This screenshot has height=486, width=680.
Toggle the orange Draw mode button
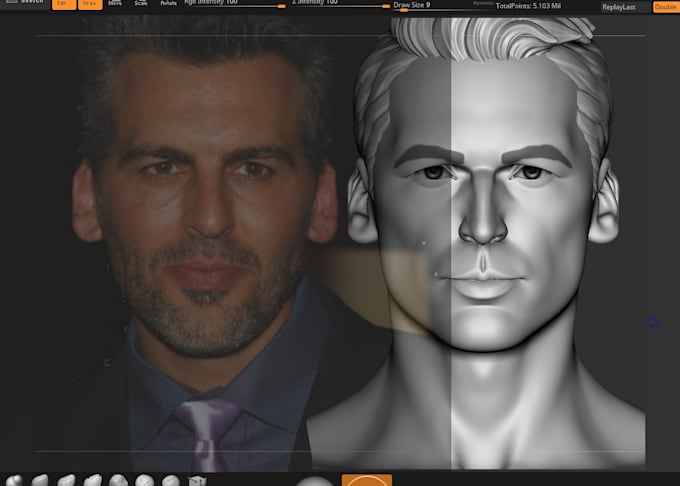(90, 4)
